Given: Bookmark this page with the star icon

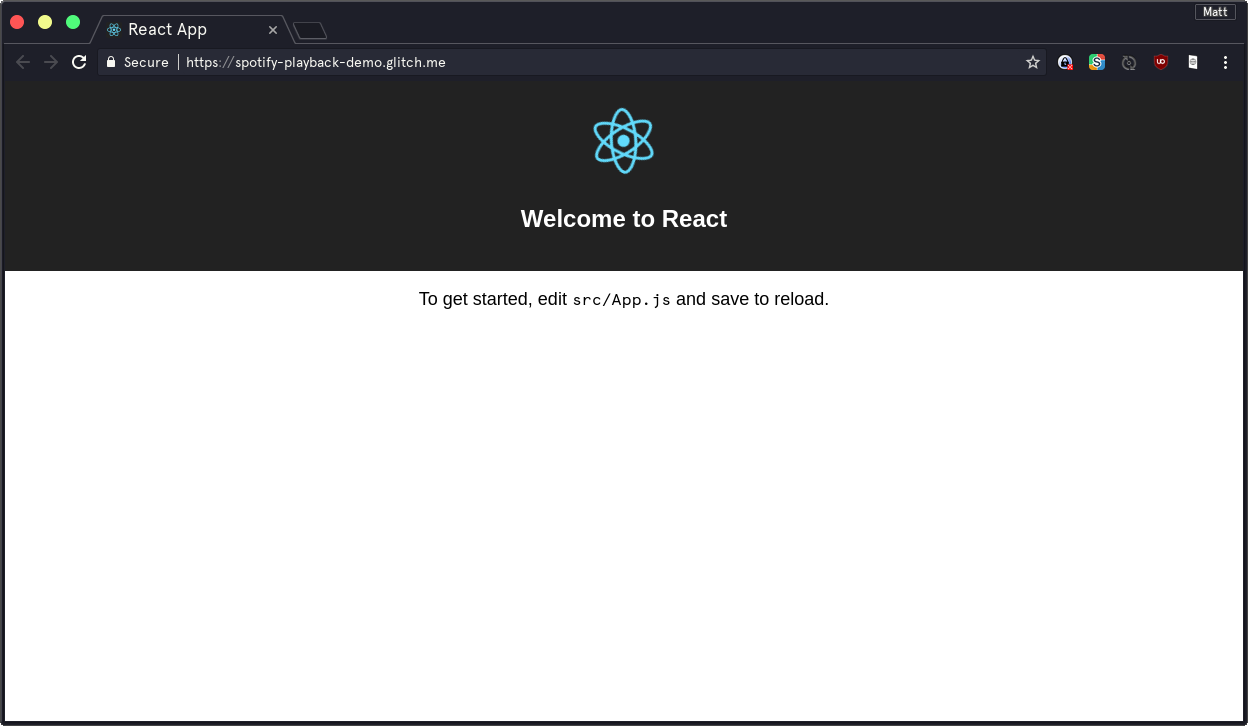Looking at the screenshot, I should pyautogui.click(x=1032, y=62).
